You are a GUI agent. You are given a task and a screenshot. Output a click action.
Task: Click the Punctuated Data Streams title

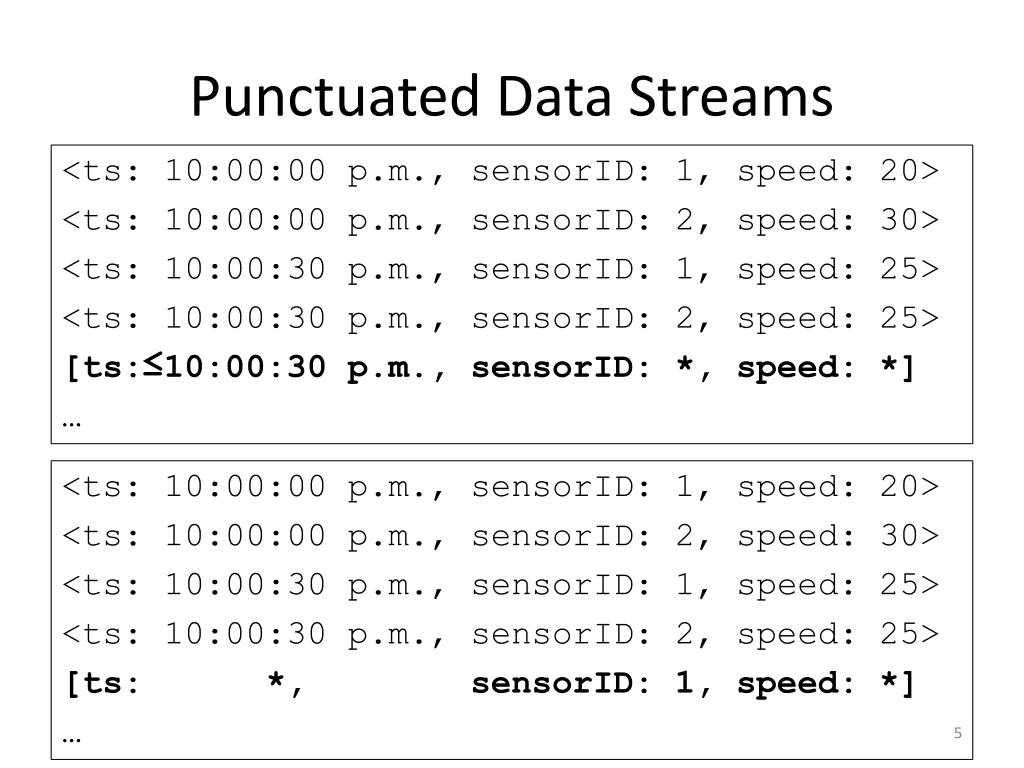coord(511,97)
